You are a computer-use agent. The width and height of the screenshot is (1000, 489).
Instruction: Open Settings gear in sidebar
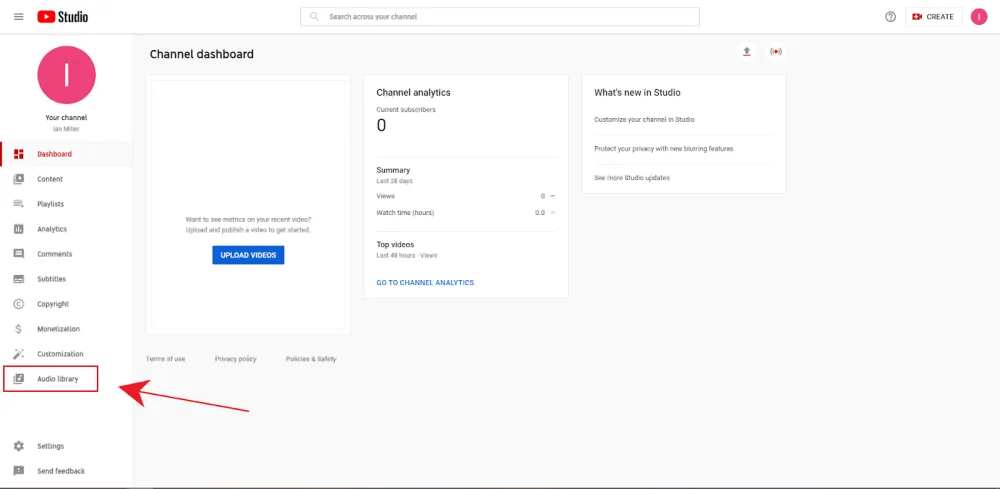[50, 446]
